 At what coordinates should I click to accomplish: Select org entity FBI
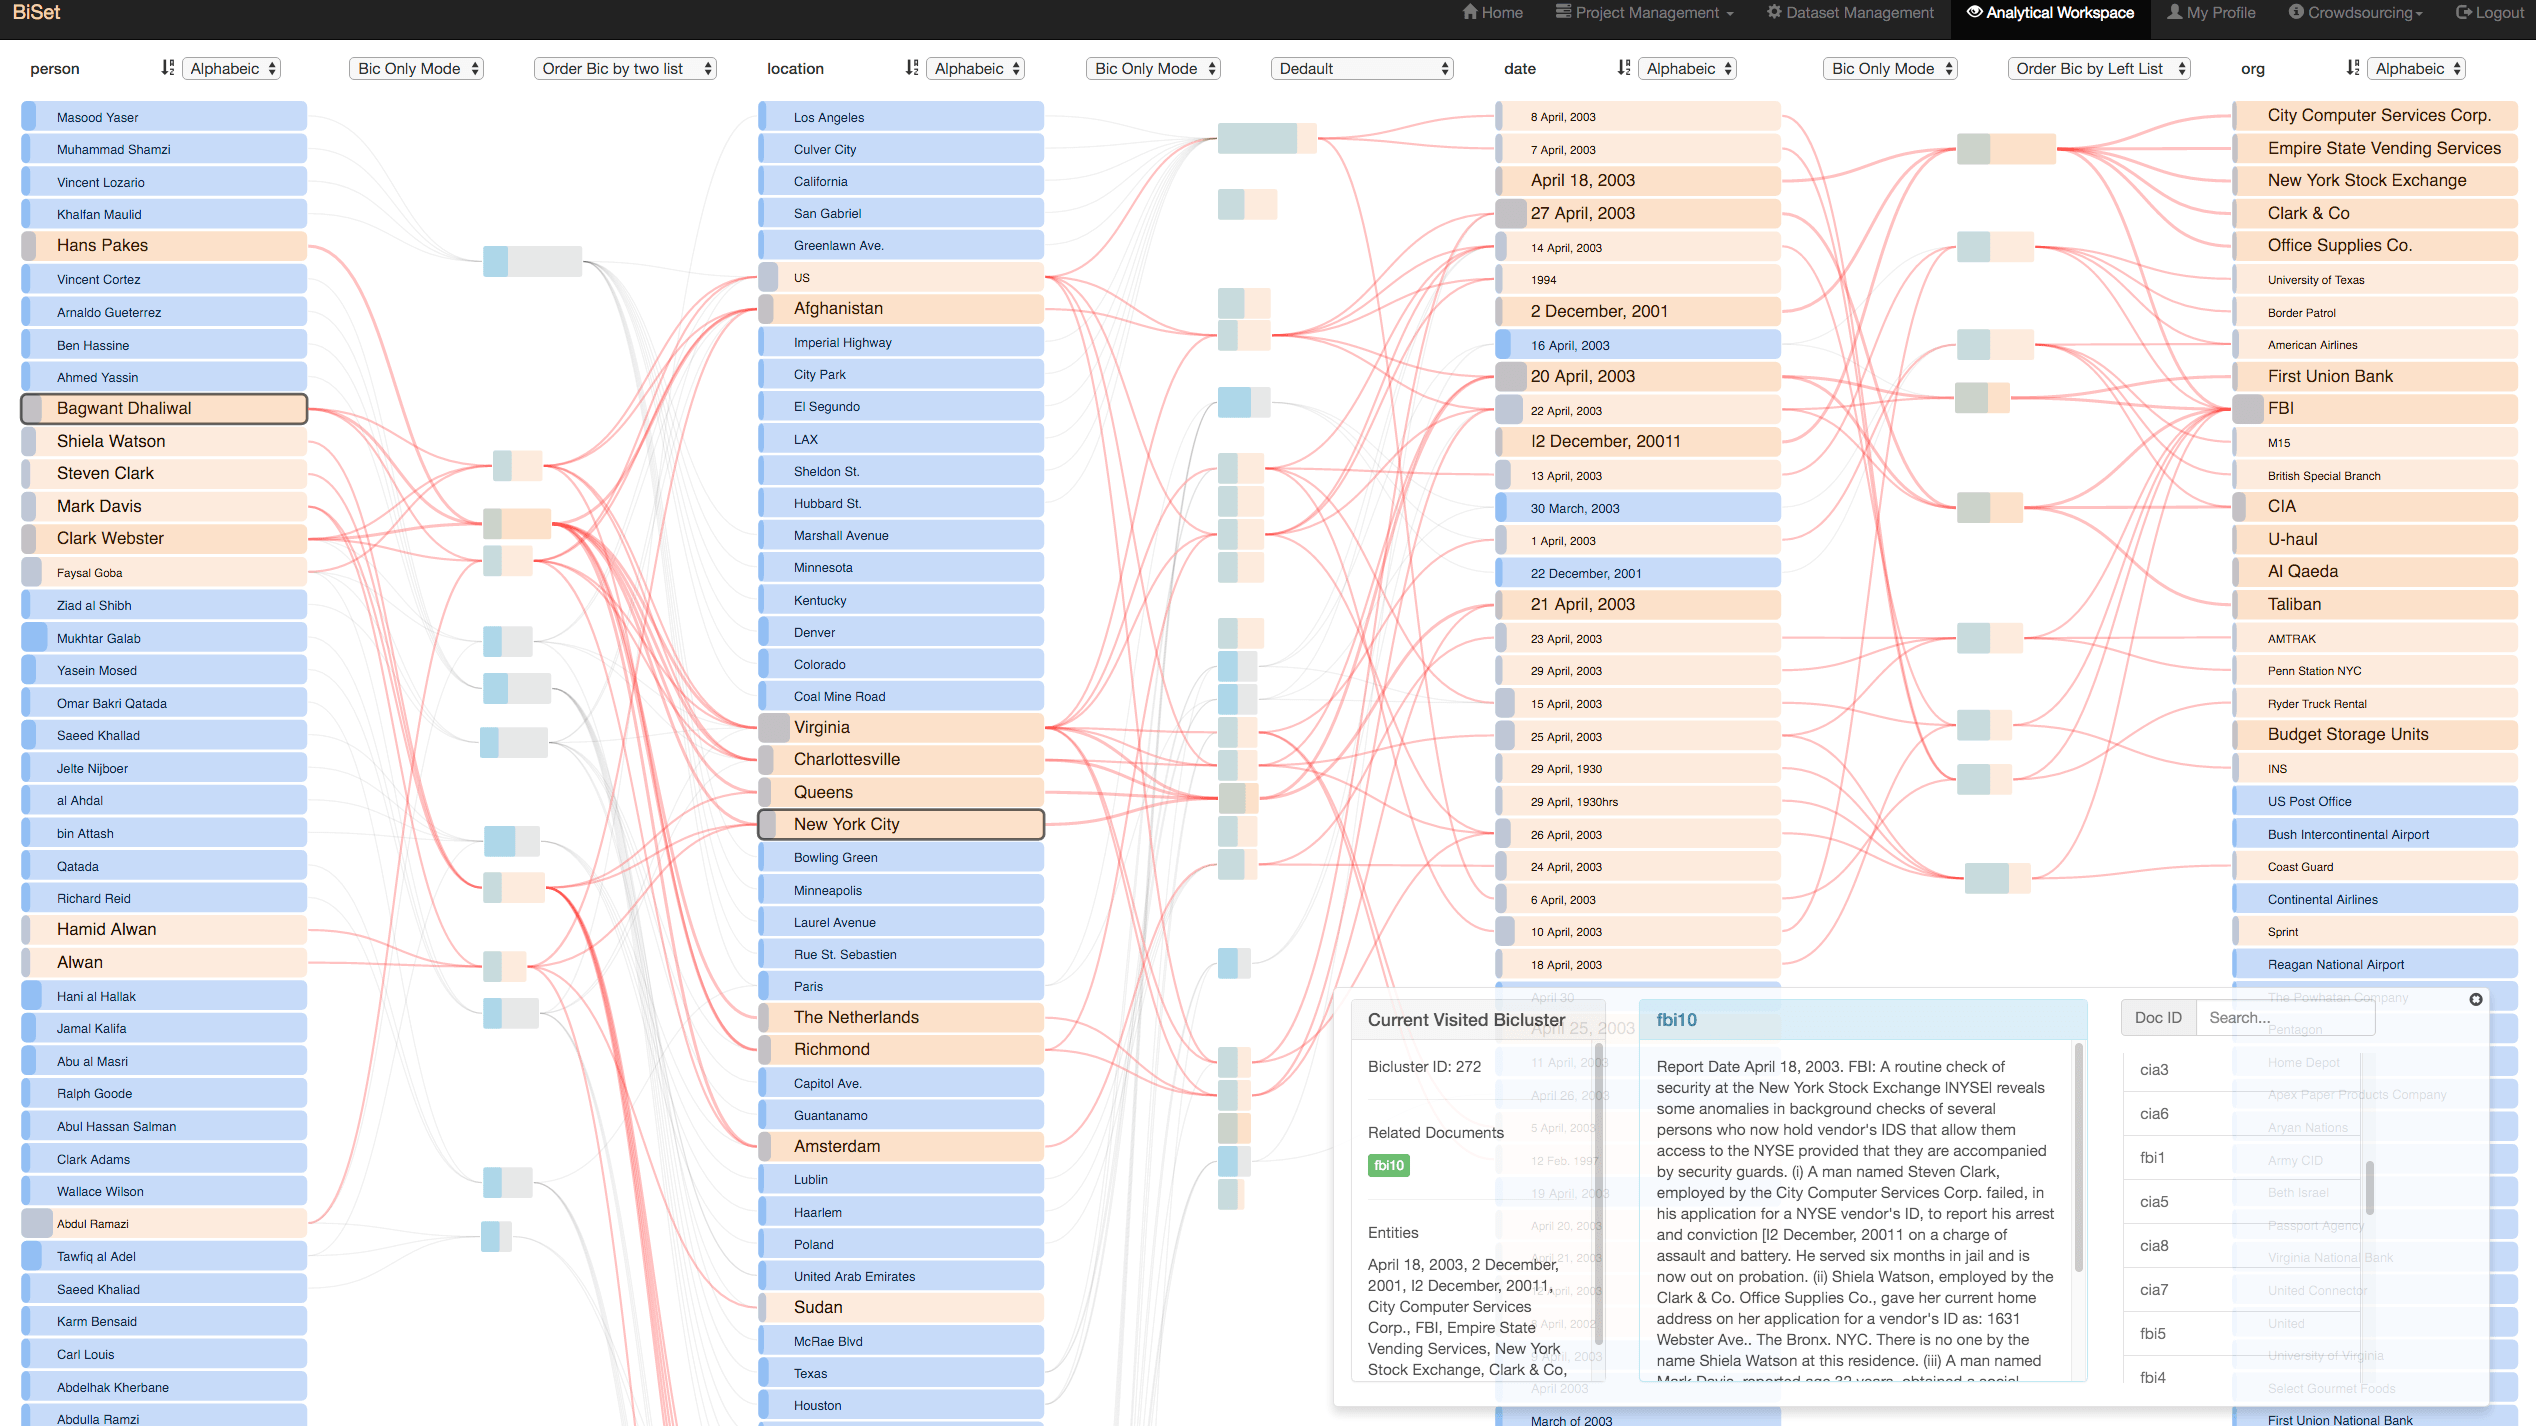coord(2375,408)
